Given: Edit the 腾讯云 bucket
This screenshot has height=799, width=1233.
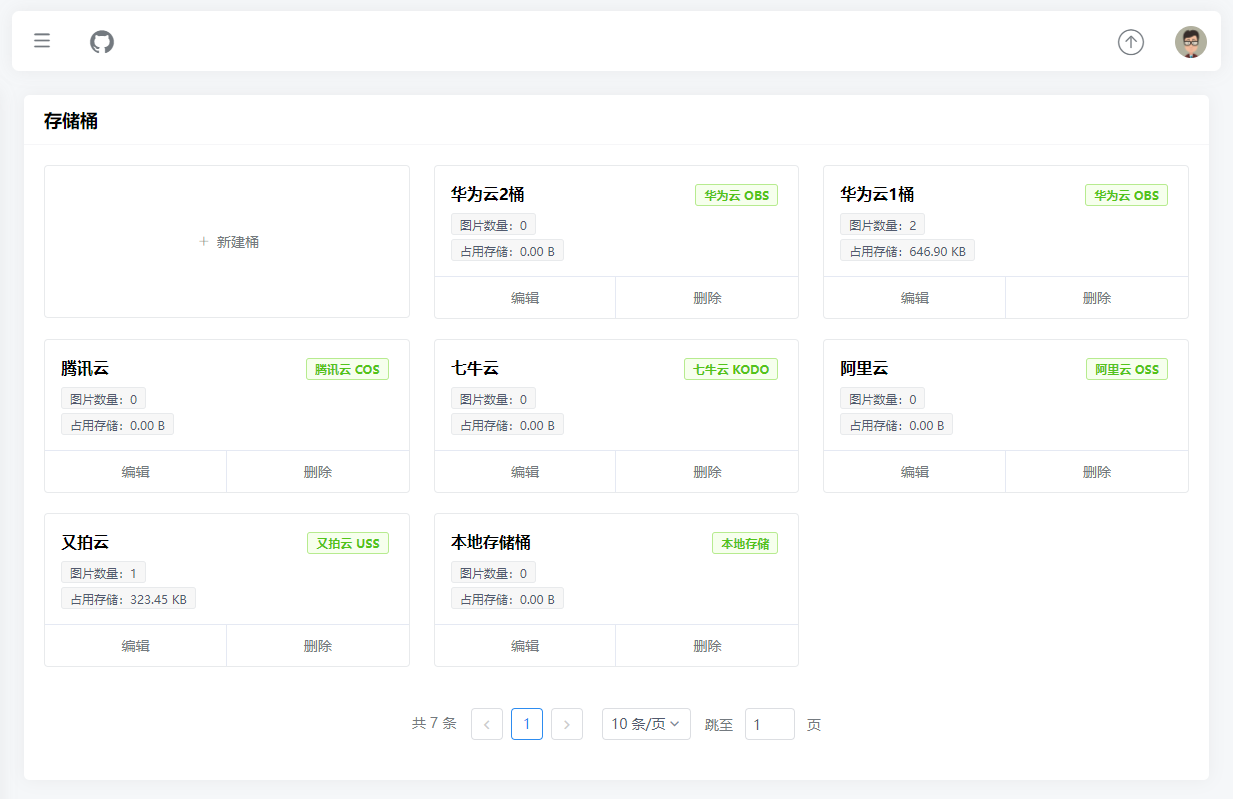Looking at the screenshot, I should [136, 472].
